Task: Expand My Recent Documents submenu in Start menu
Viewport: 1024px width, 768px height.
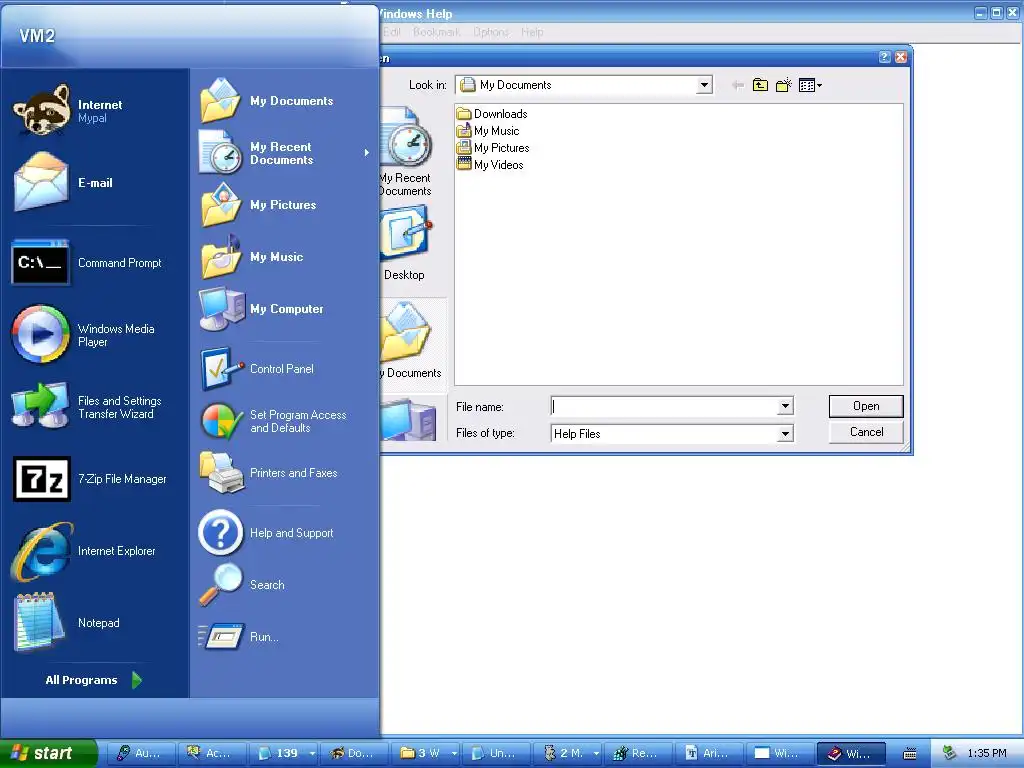Action: tap(285, 153)
